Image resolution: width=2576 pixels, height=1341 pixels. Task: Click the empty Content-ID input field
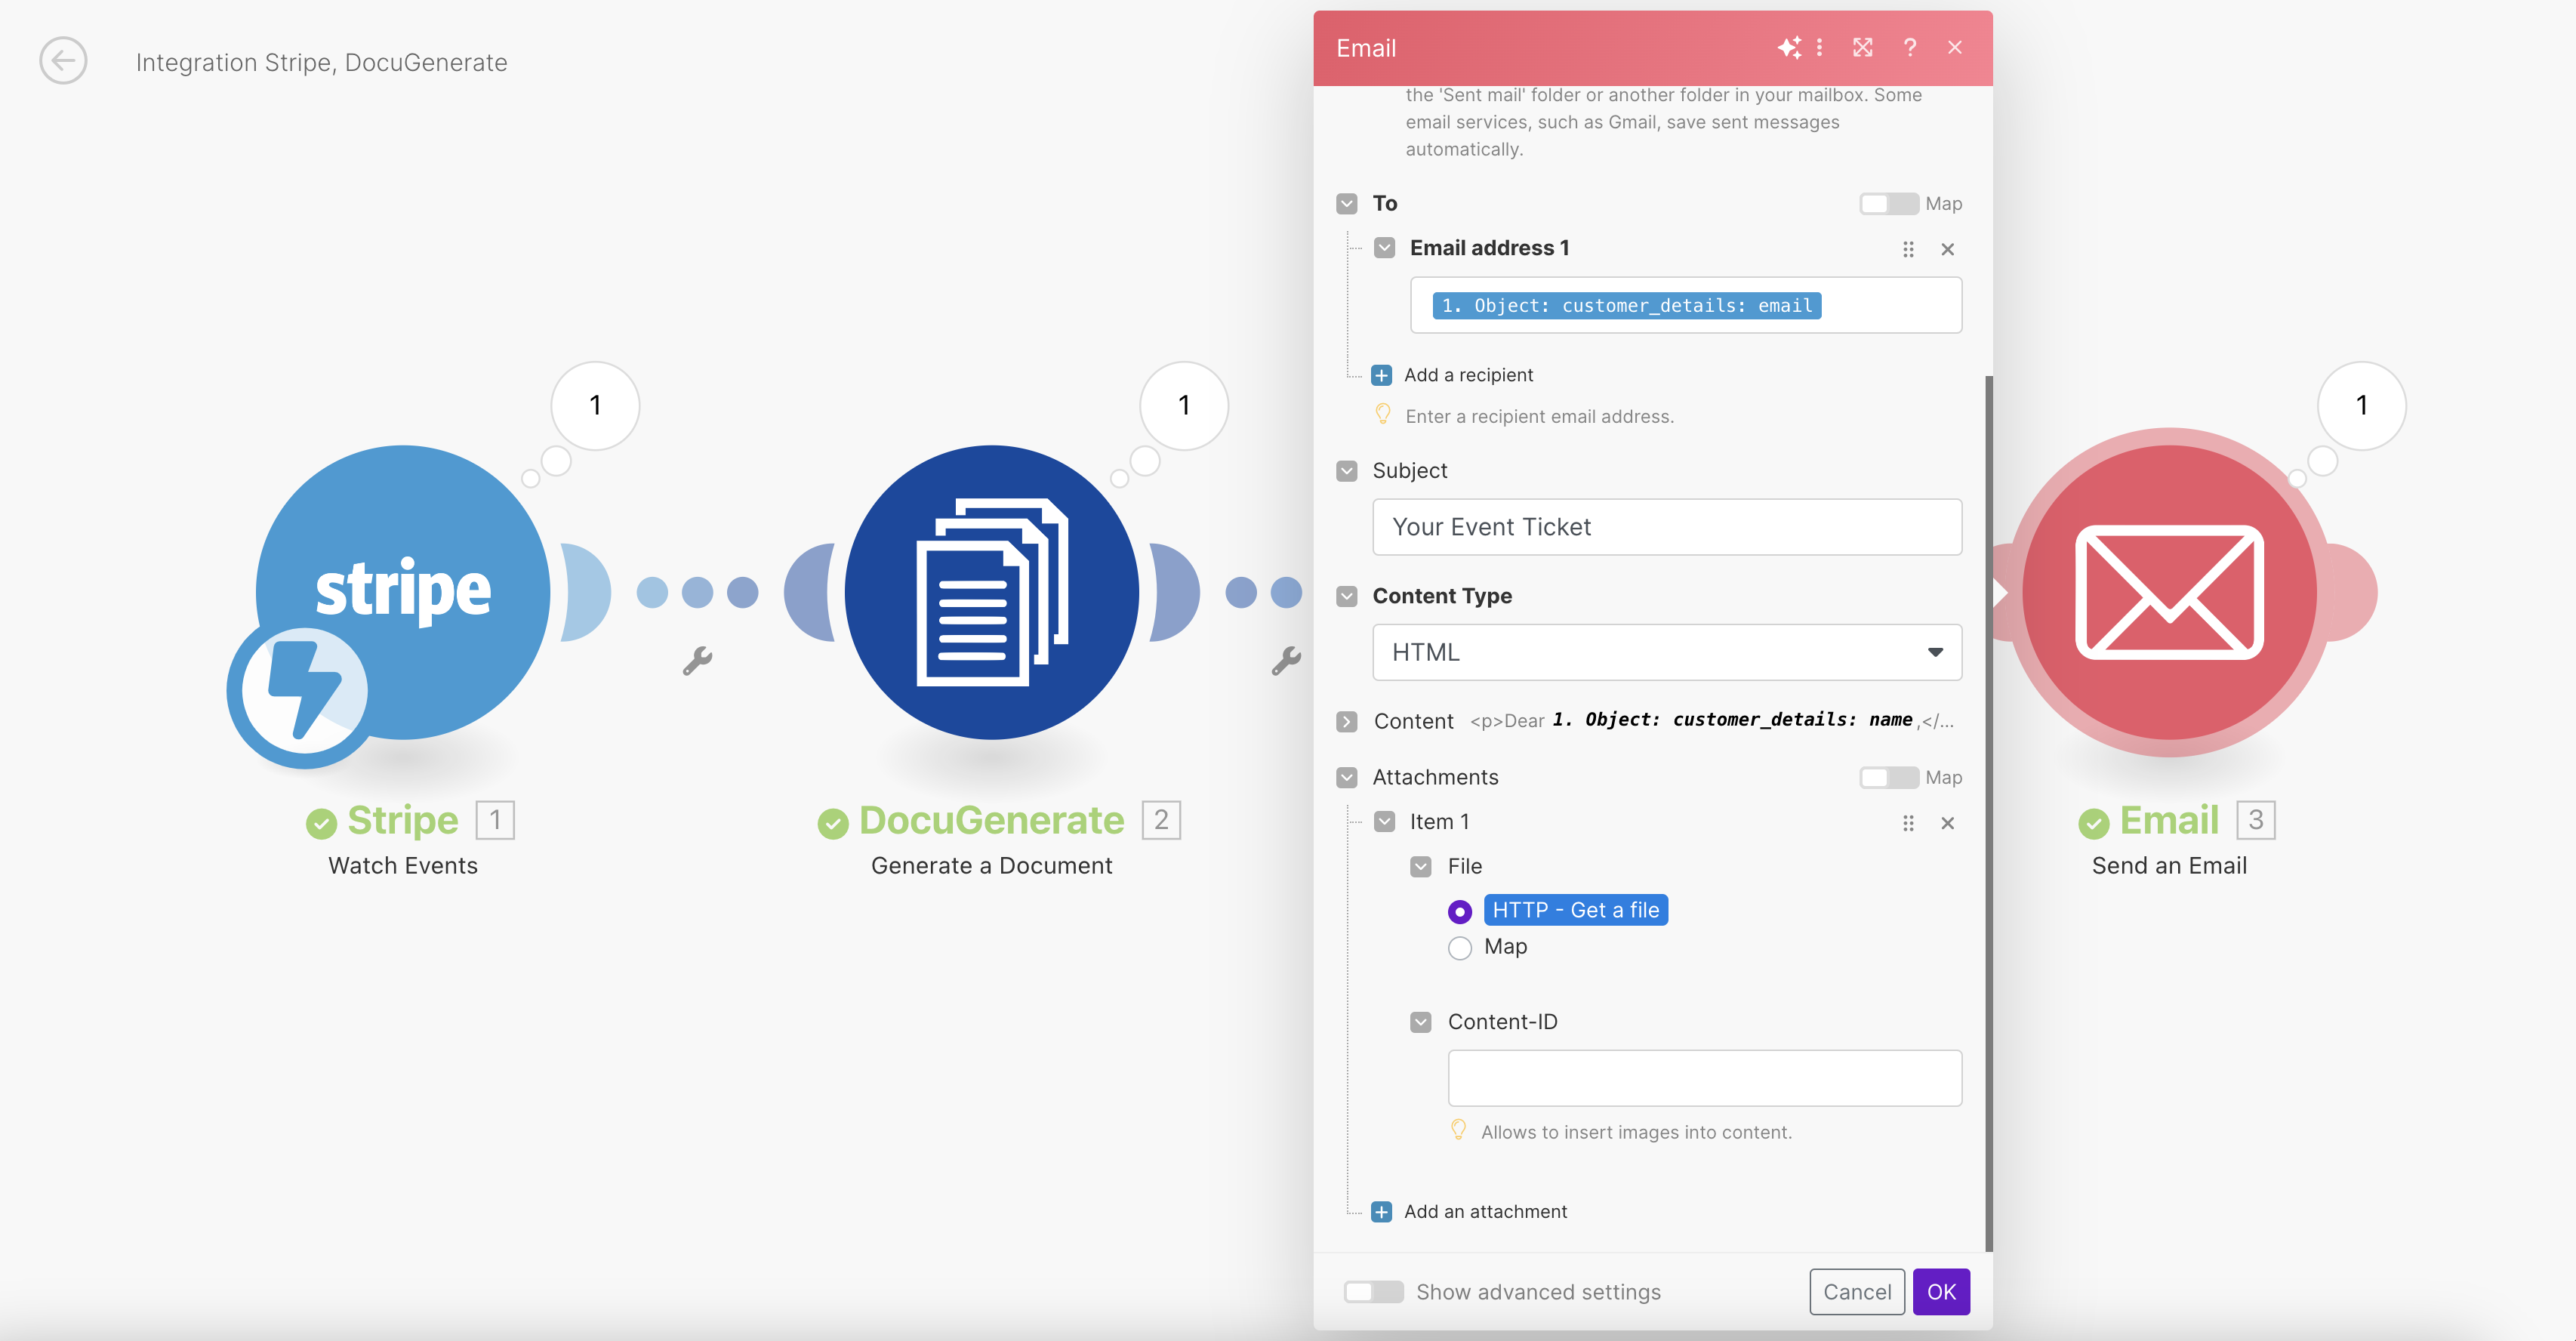[1704, 1078]
